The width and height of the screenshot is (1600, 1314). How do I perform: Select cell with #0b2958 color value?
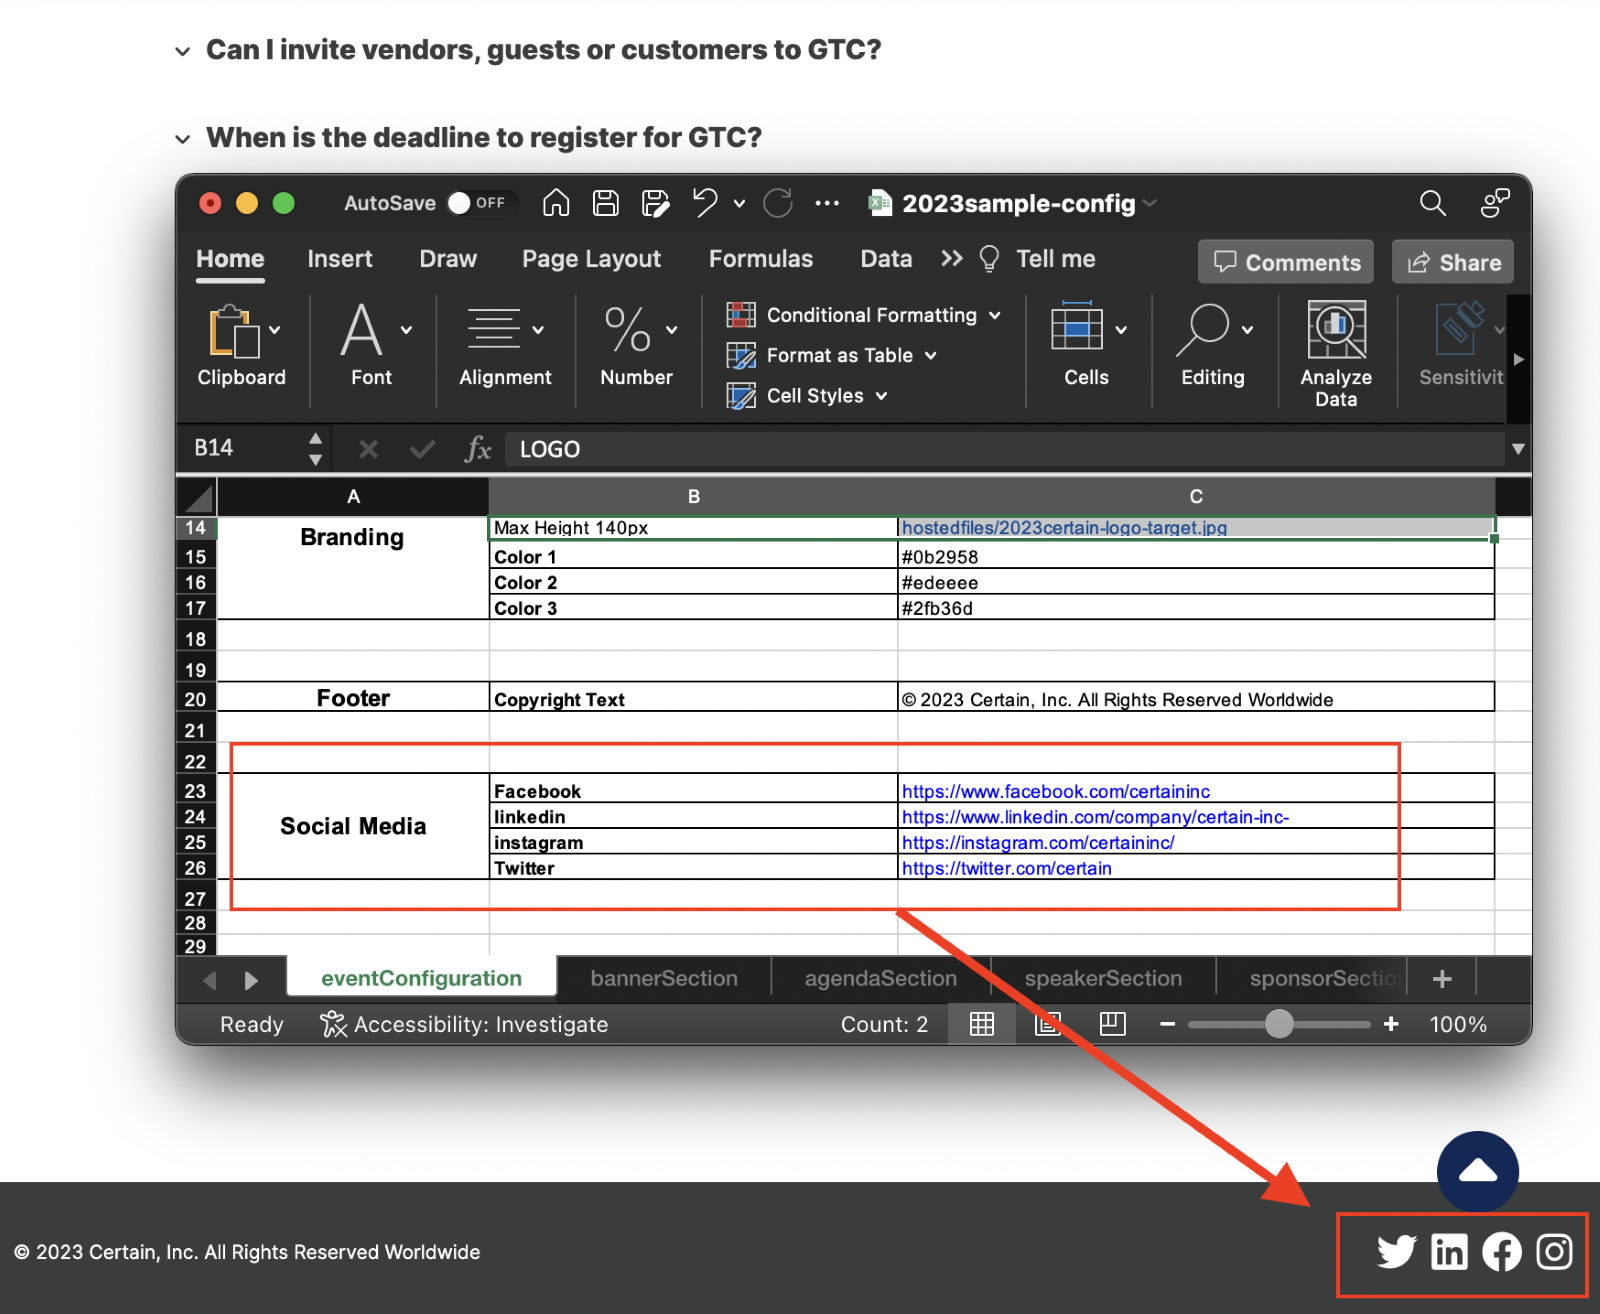tap(1196, 556)
